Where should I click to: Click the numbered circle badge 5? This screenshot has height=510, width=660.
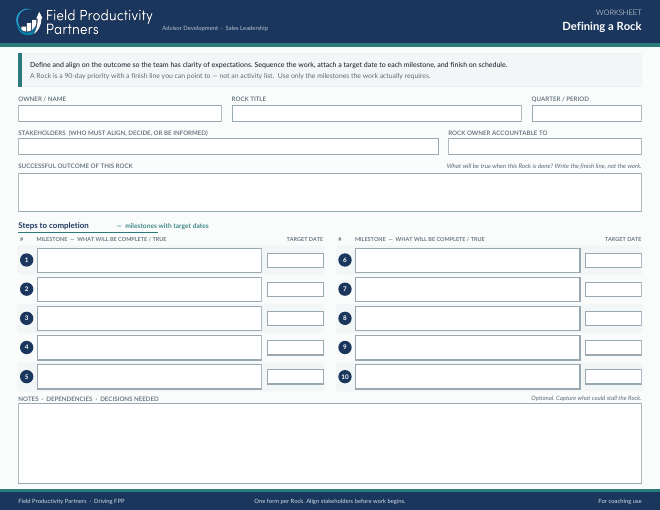coord(27,376)
